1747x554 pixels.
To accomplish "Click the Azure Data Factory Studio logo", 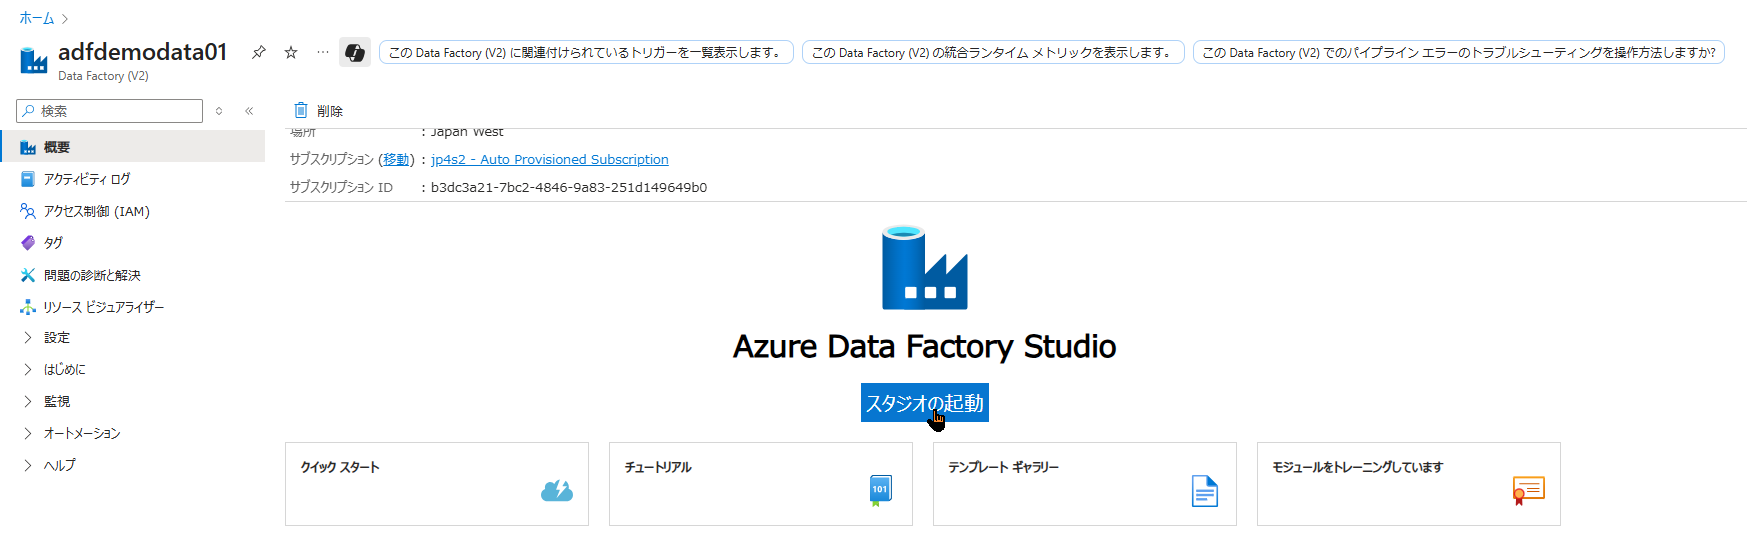I will (x=924, y=268).
